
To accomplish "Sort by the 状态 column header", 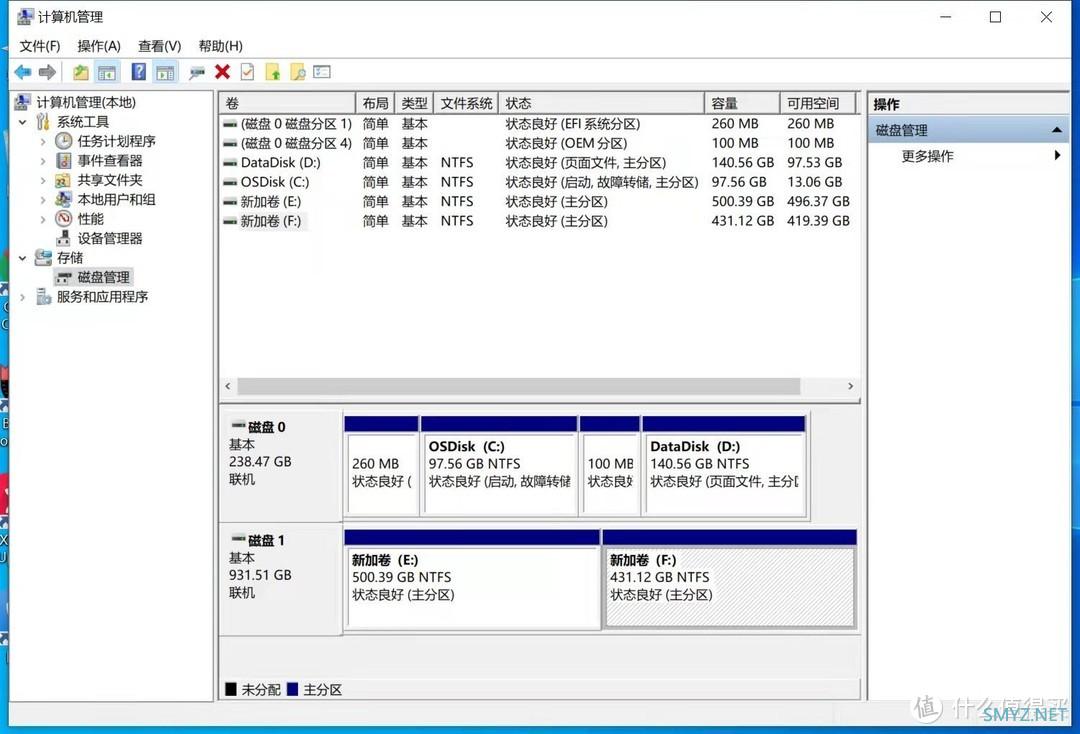I will 601,103.
